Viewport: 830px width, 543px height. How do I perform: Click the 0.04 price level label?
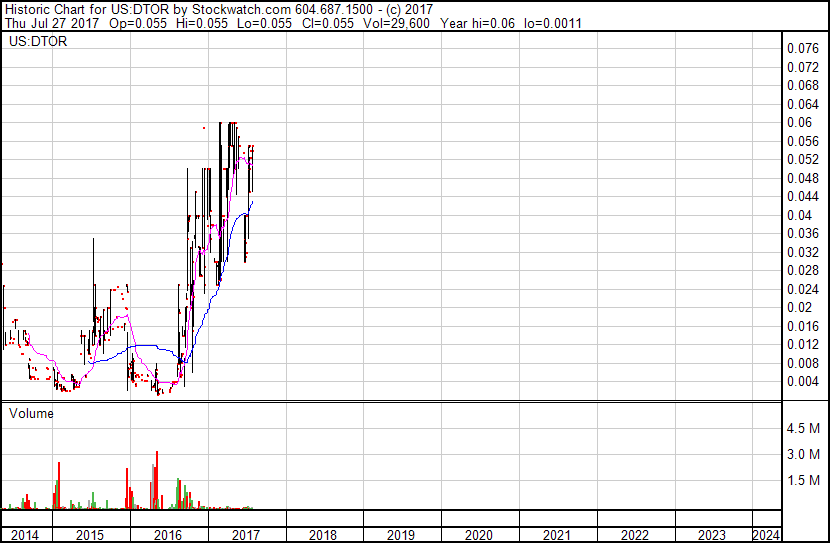click(x=800, y=216)
